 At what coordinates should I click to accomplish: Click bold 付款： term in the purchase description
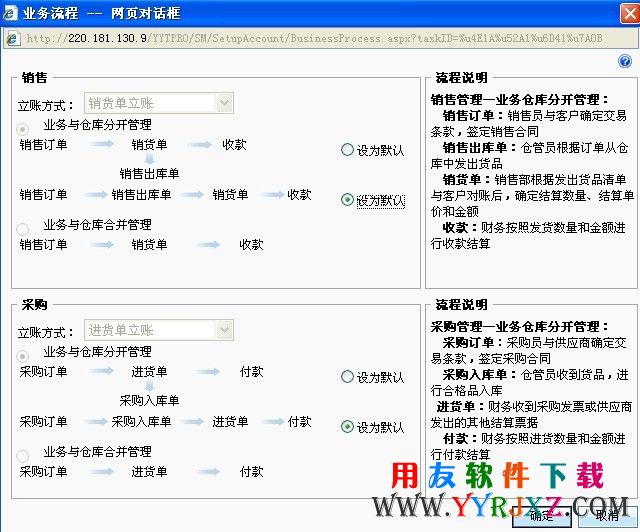(x=460, y=439)
